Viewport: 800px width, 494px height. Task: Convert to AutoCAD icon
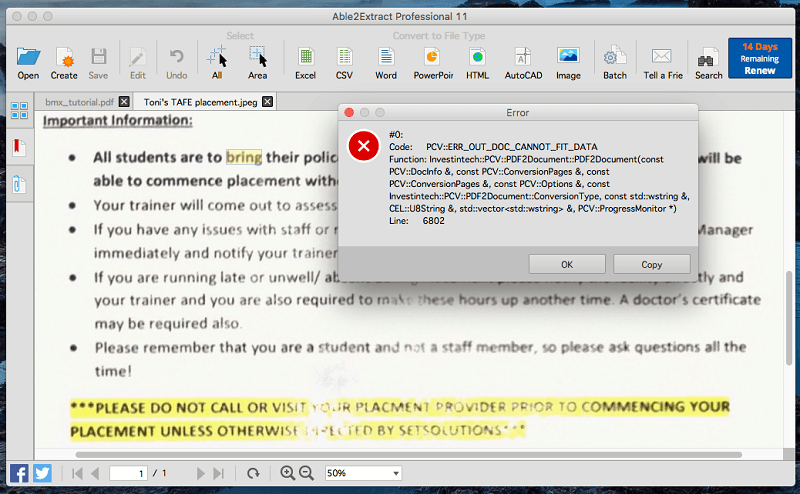[x=523, y=56]
